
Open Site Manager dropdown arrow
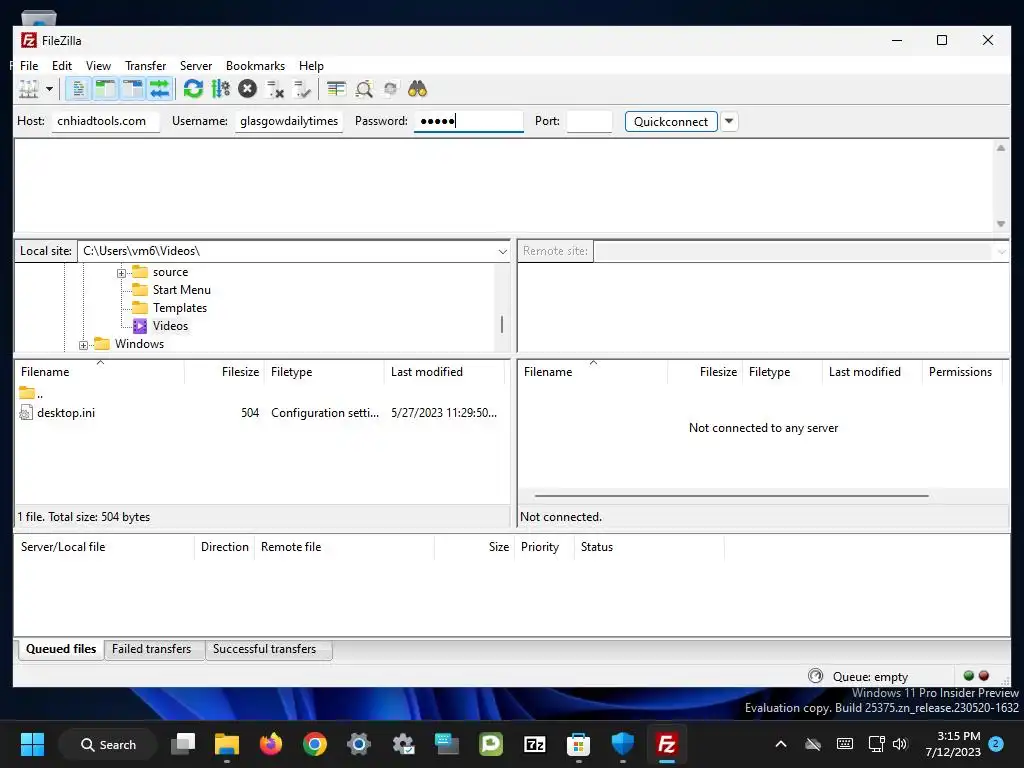pos(49,89)
